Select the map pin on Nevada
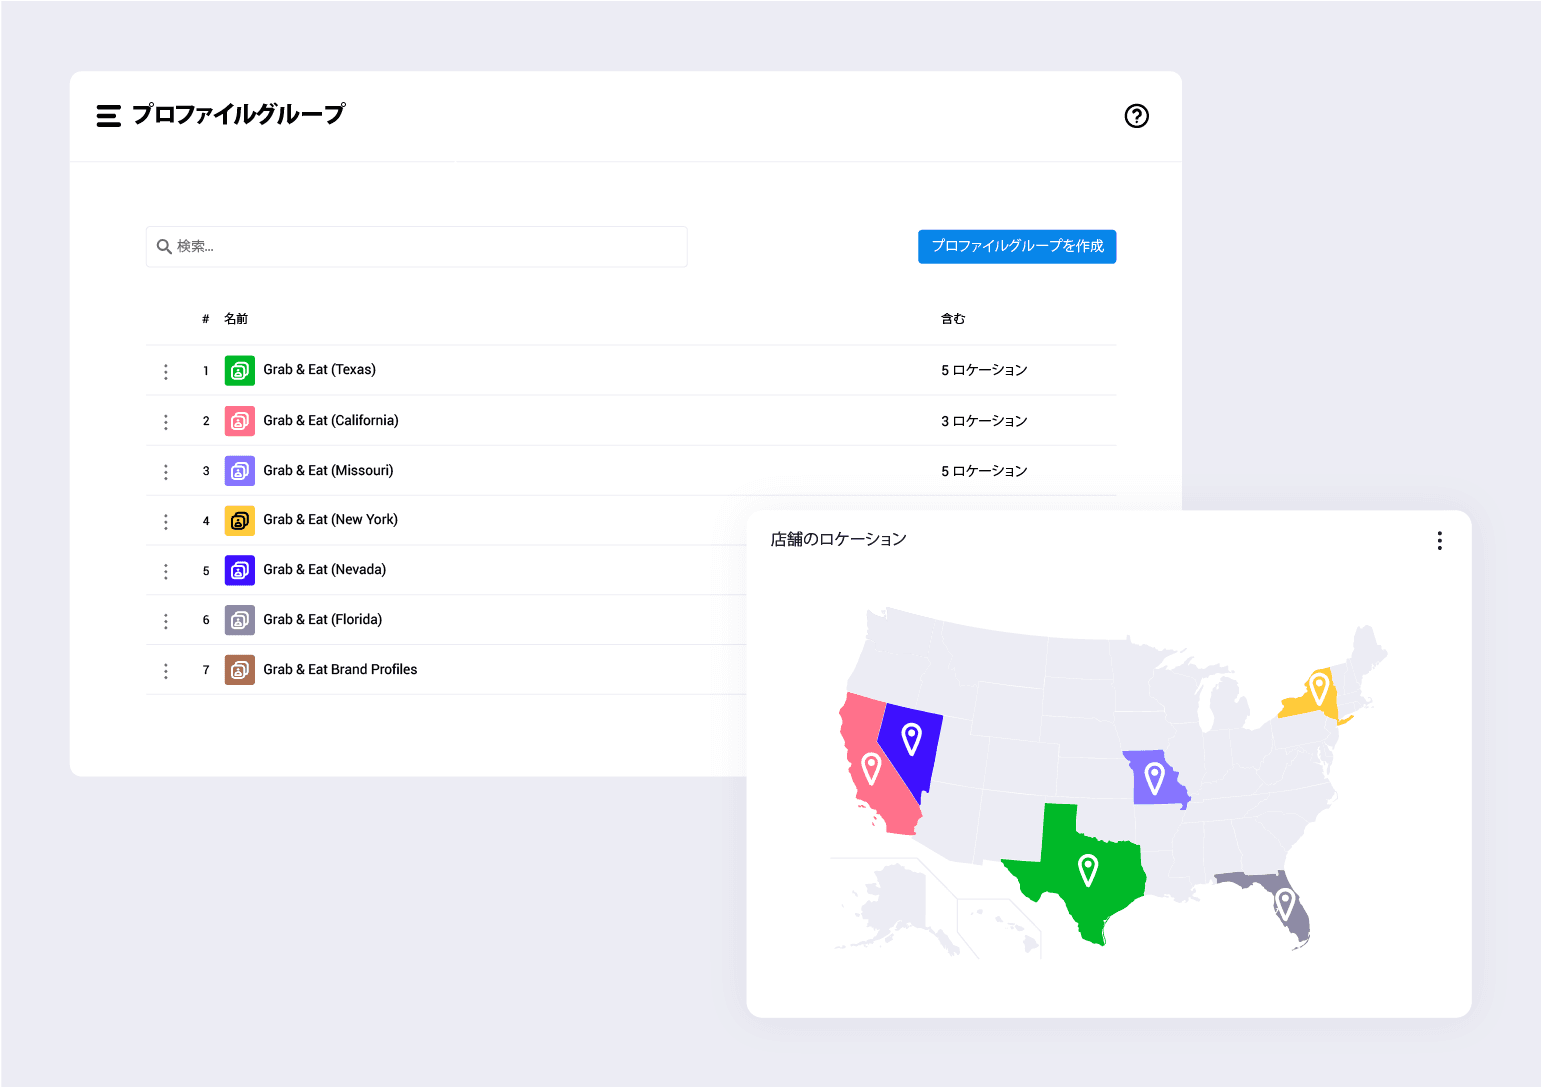Screen dimensions: 1541x1087 [911, 739]
